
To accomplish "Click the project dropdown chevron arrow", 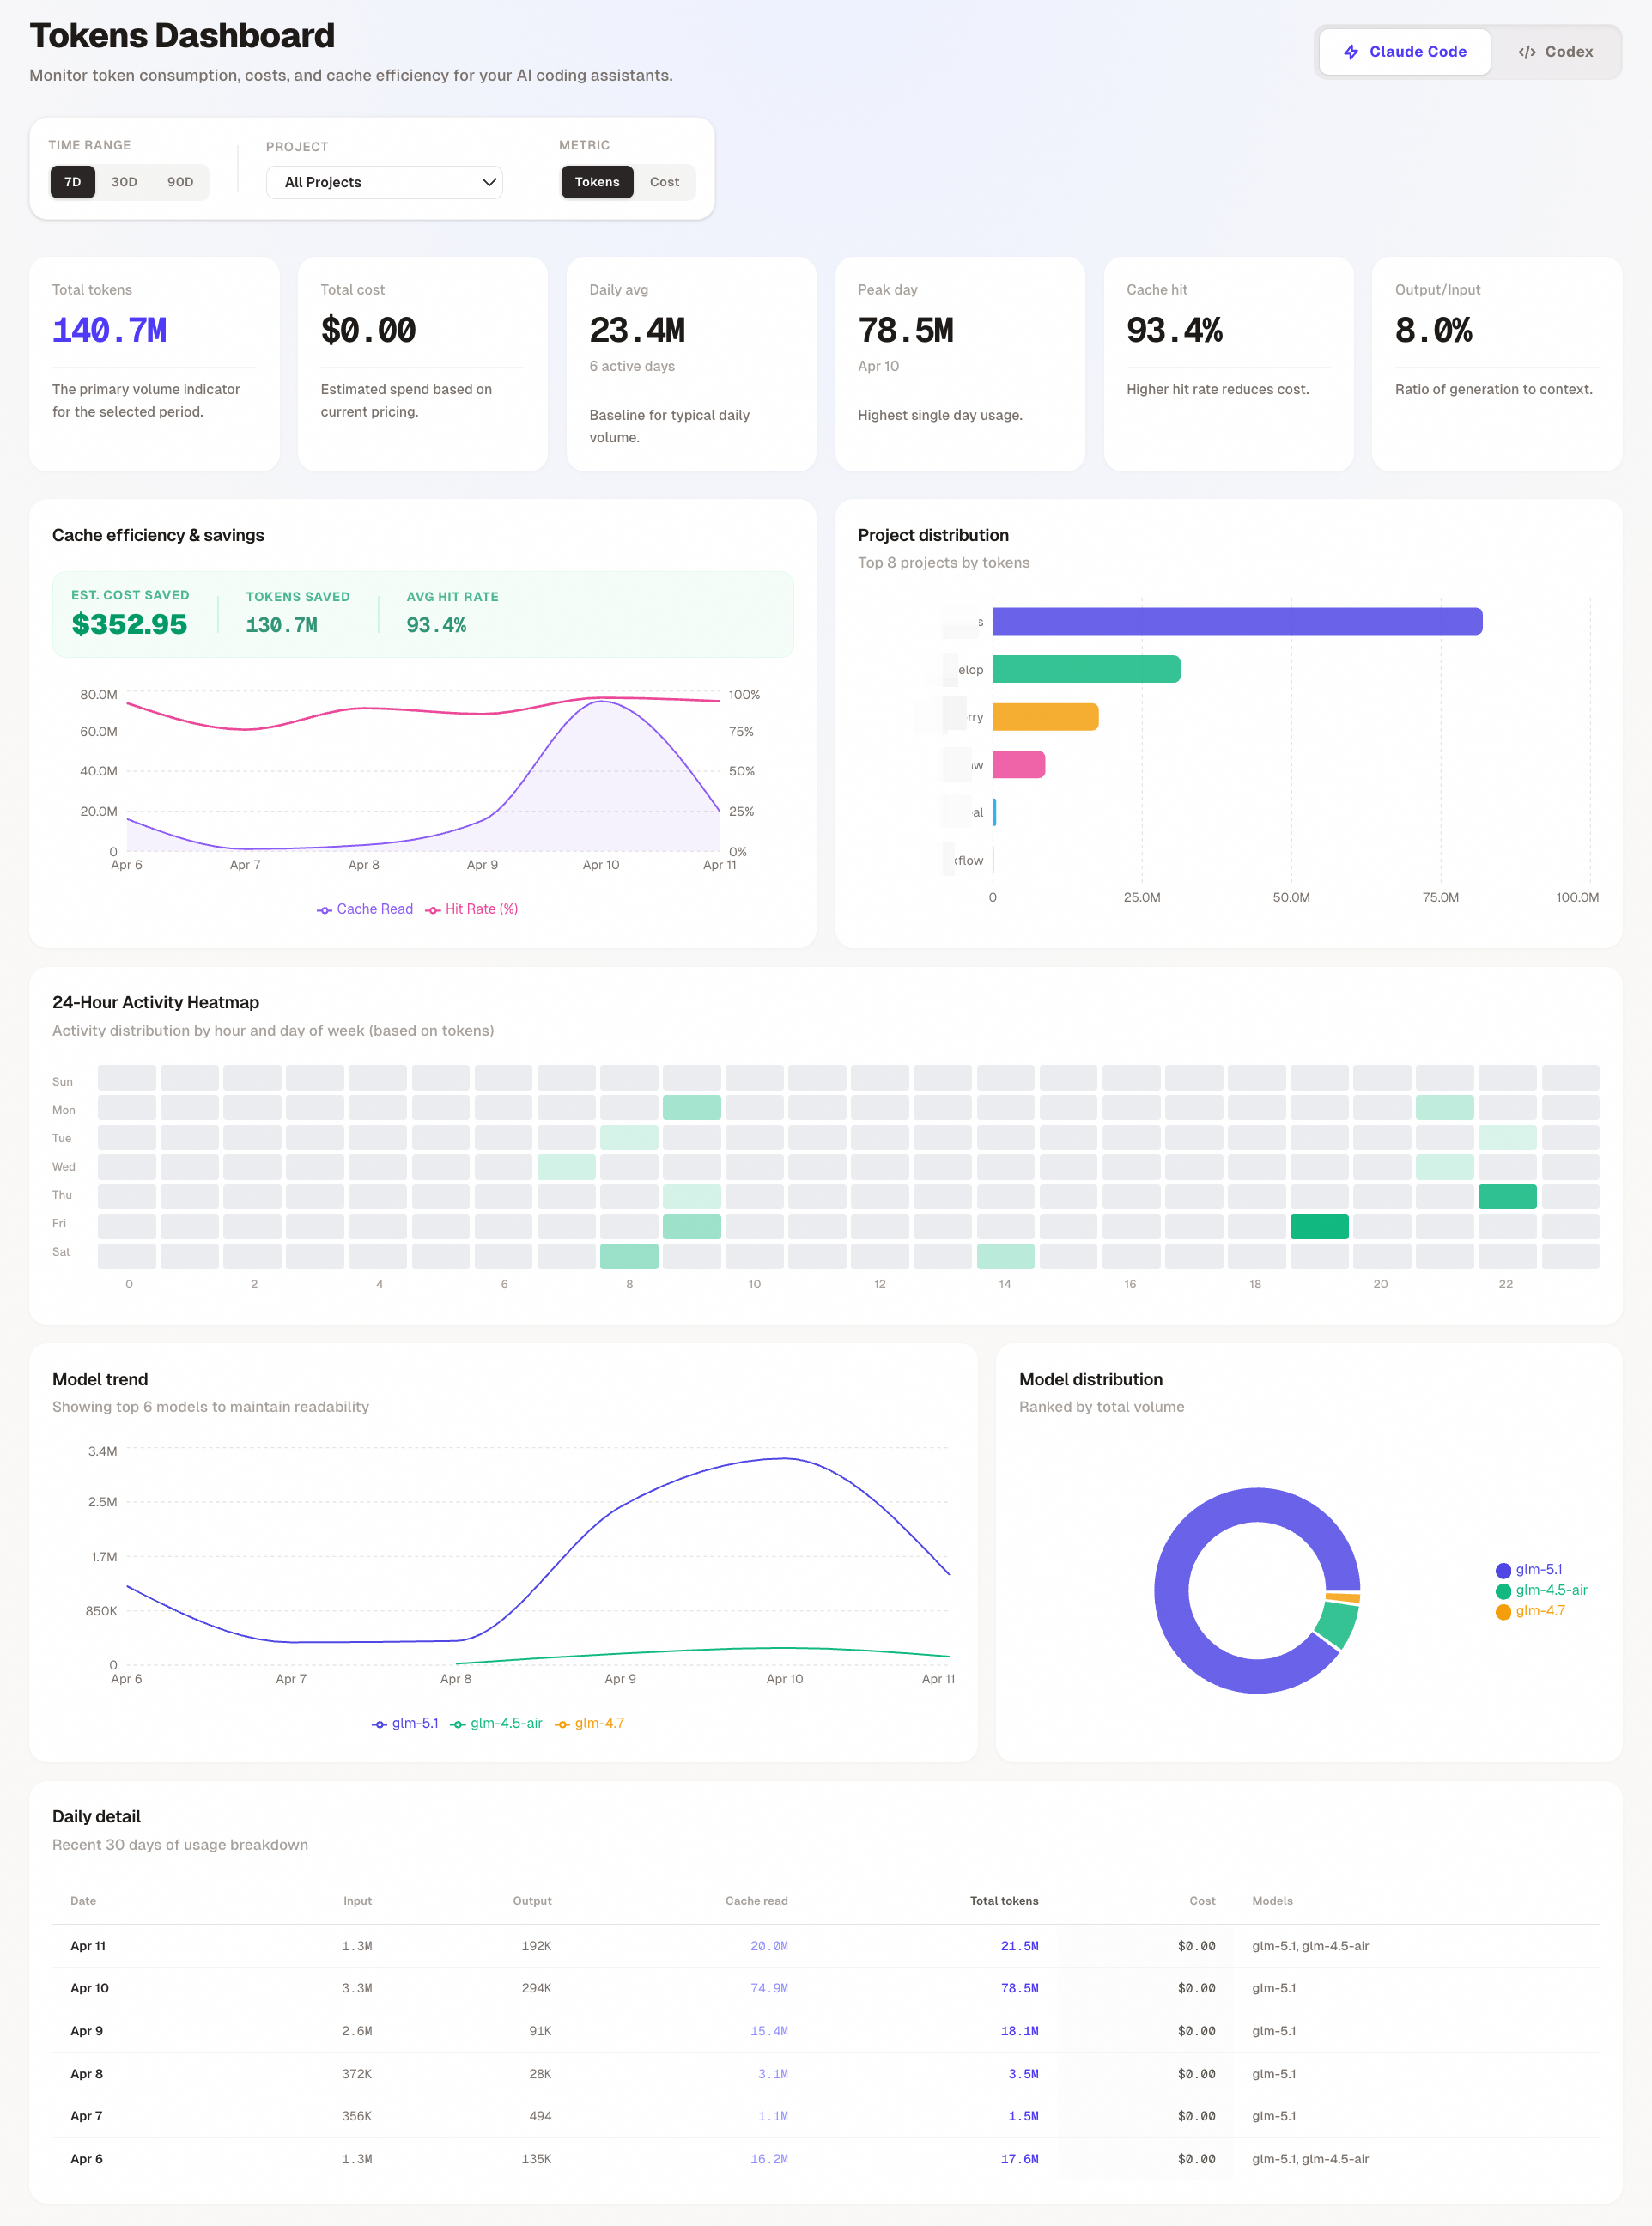I will [x=489, y=182].
